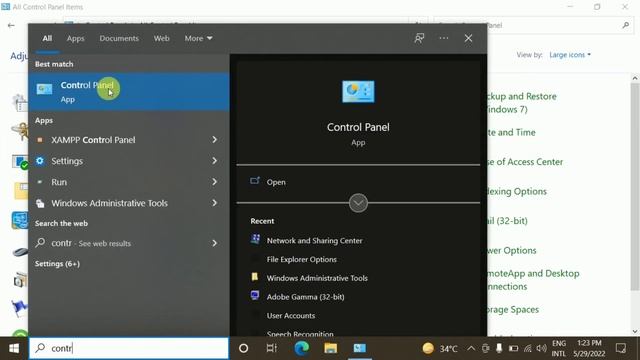Image resolution: width=640 pixels, height=360 pixels.
Task: Open the search feedback person icon
Action: [419, 38]
